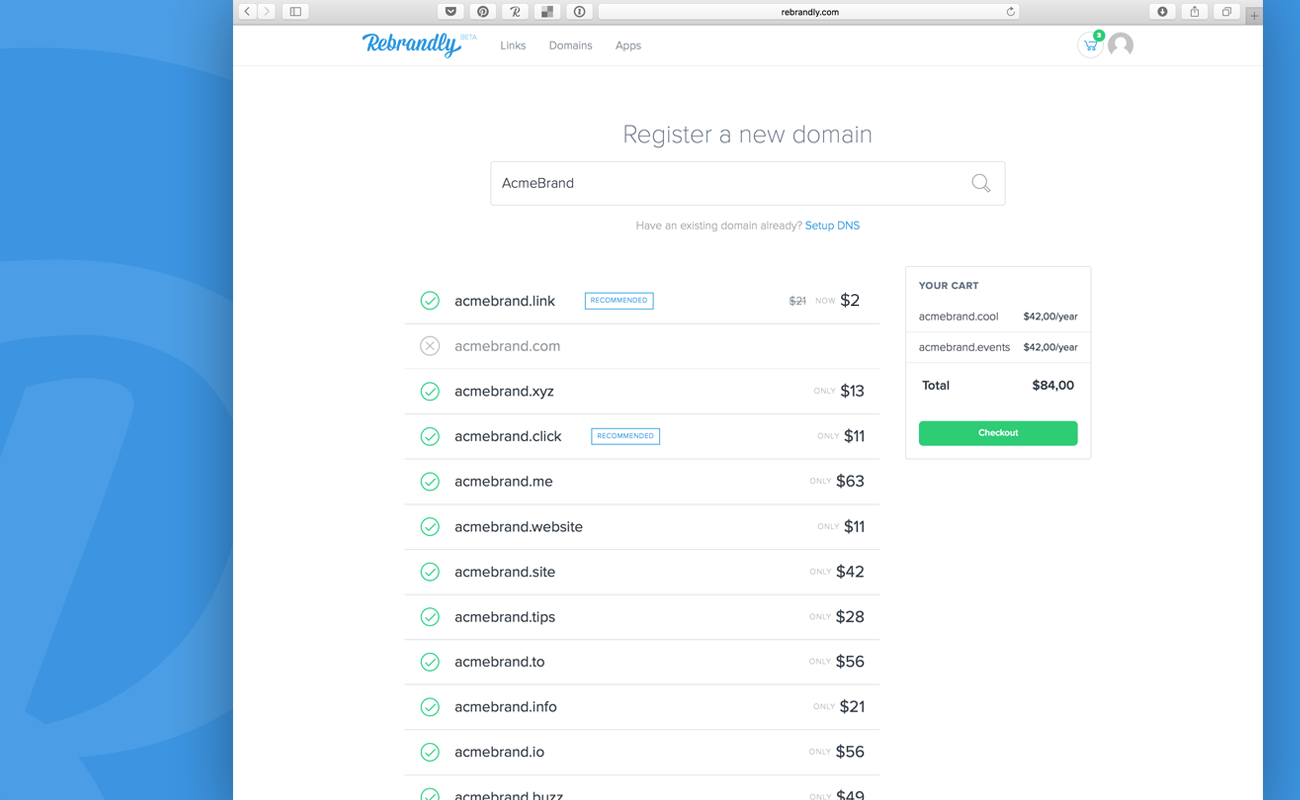Go back with Safari's back arrow
1300x800 pixels.
(247, 12)
